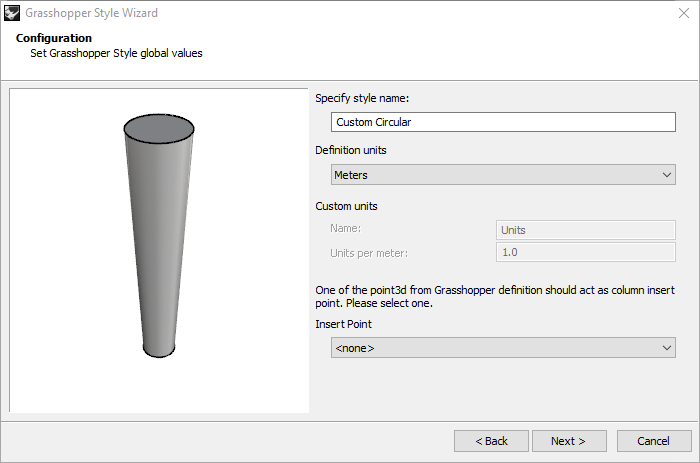Click the chevron on the Insert Point combo box
Screen dimensions: 700x463
point(667,347)
